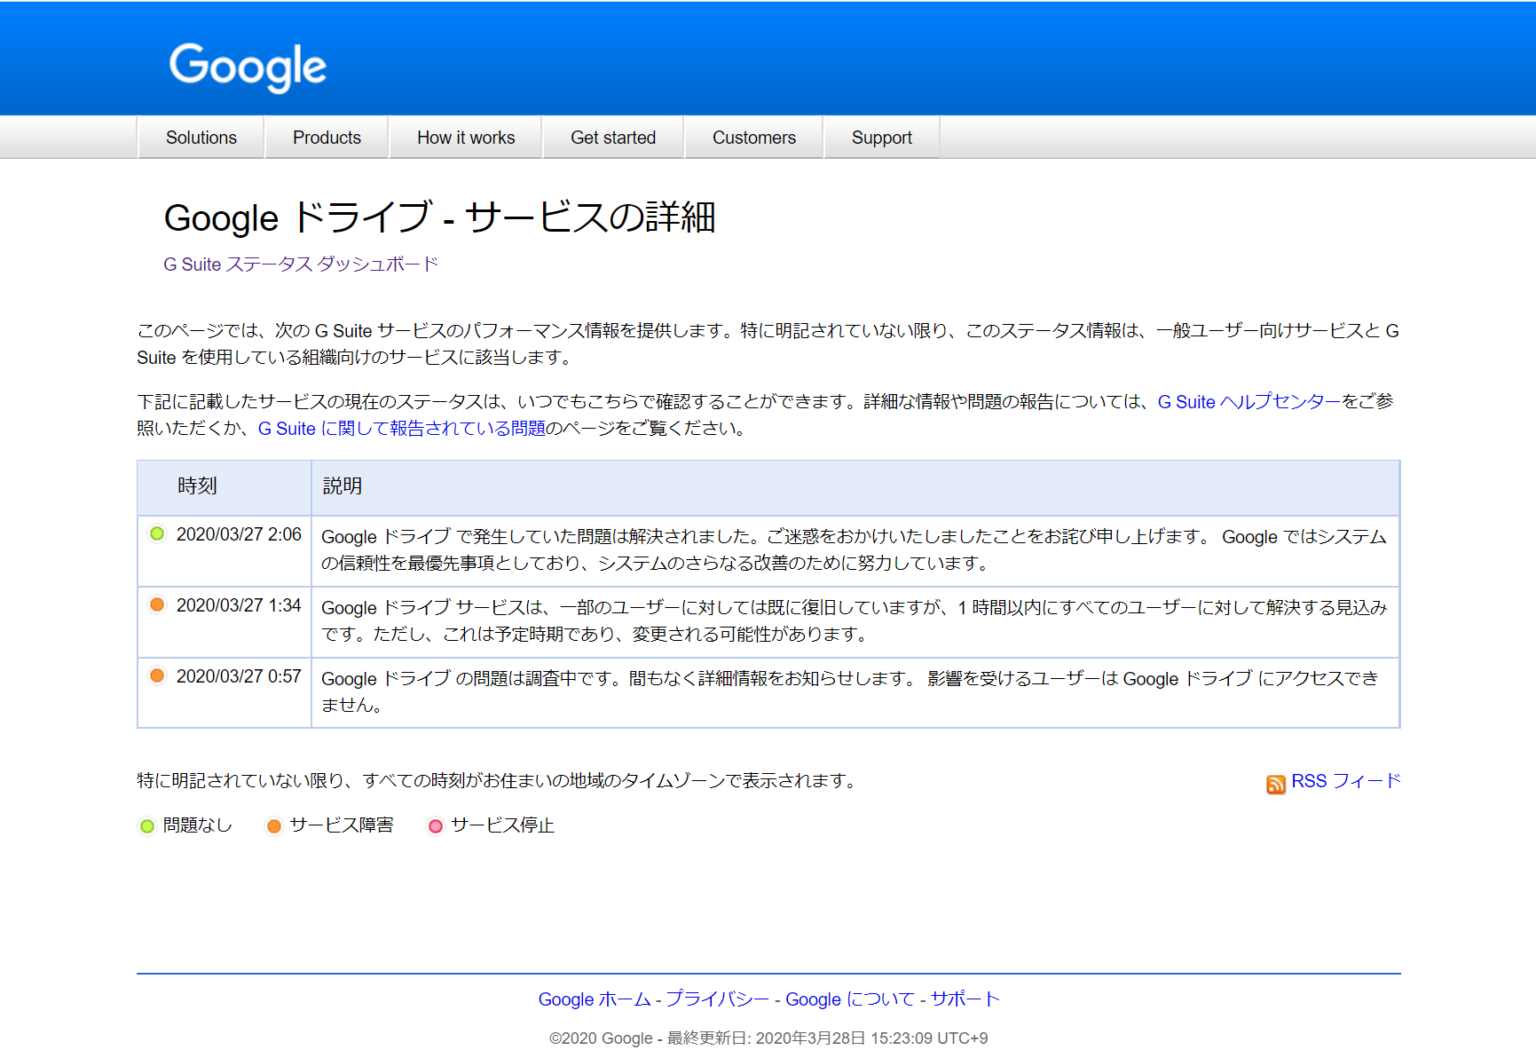Click the green status dot for 2020/03/27 2:06
Viewport: 1536px width, 1058px height.
coord(157,534)
